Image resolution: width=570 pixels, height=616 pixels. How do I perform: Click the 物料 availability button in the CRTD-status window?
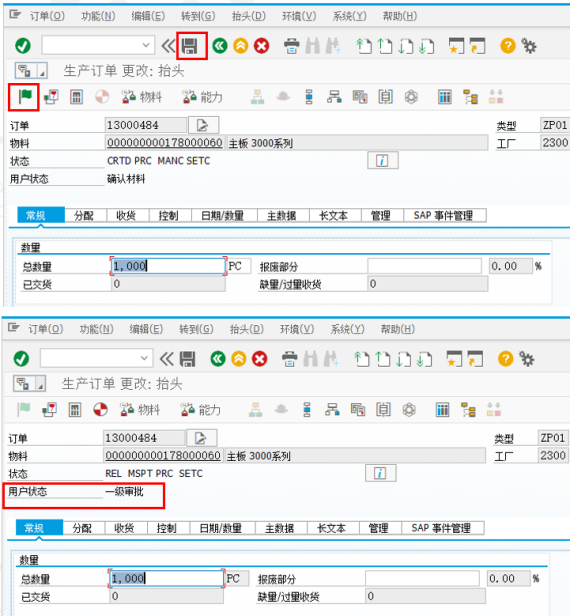(141, 97)
